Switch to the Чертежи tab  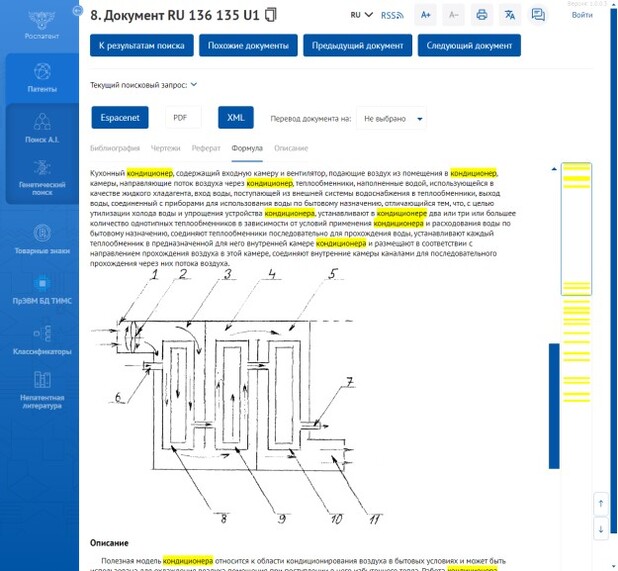[166, 148]
